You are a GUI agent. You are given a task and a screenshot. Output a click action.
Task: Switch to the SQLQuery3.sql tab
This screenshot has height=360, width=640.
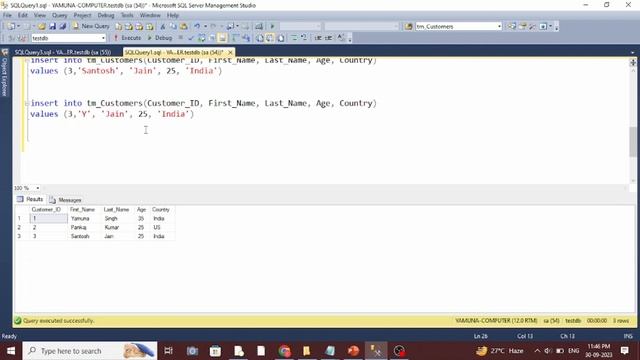pos(63,52)
